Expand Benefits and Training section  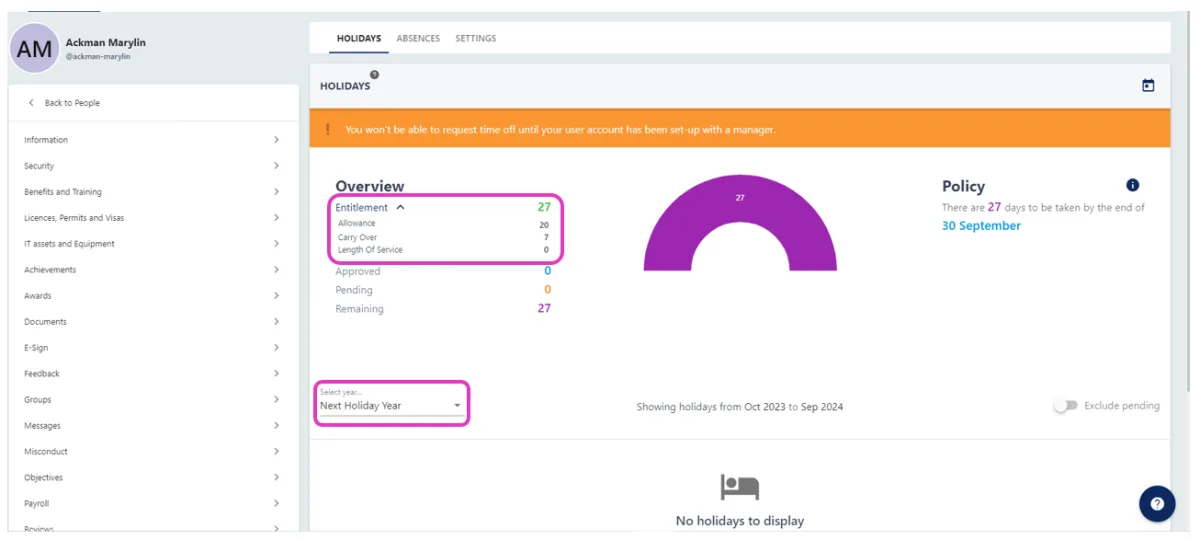click(x=153, y=192)
